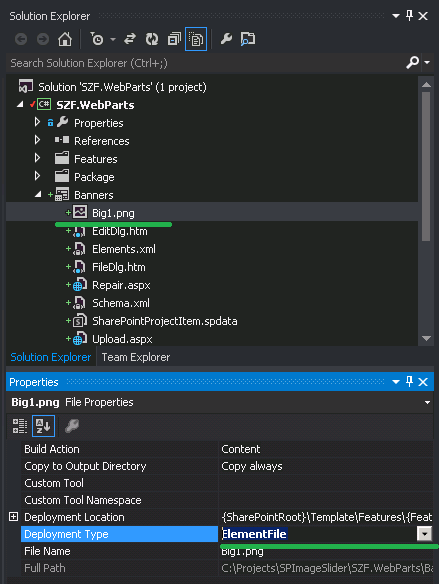Click the Solution Explorer vertical scrollbar thumb
Viewport: 439px width, 584px height.
(x=426, y=166)
